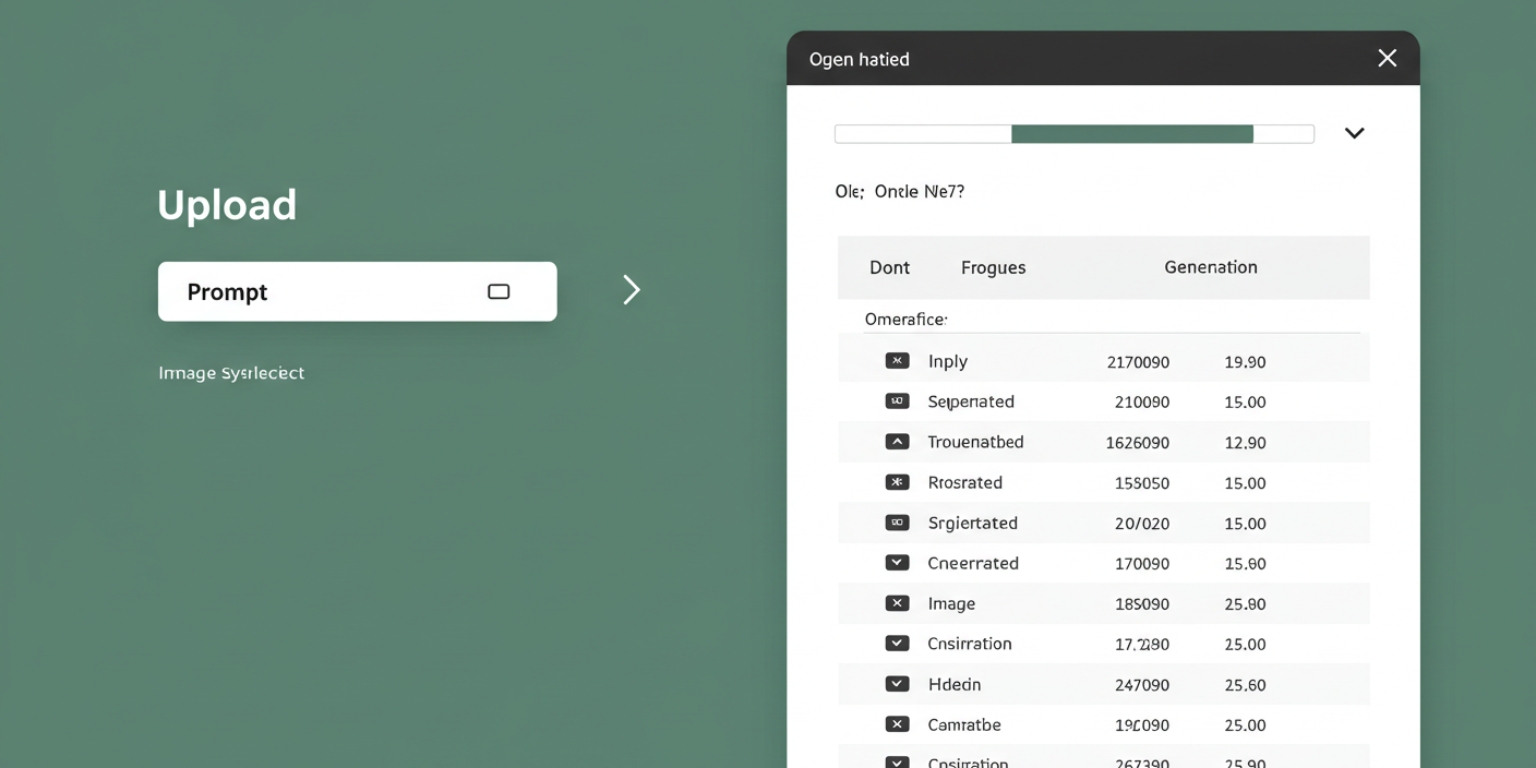Click the value 12.90 in Trouenatbed row

pyautogui.click(x=1245, y=442)
